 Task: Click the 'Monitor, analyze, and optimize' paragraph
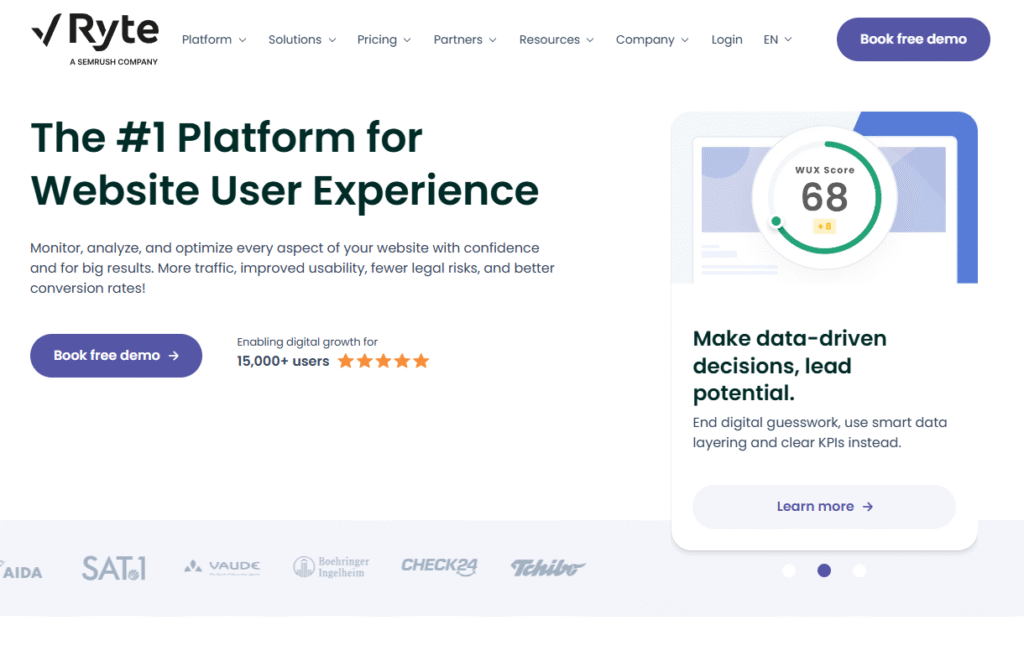point(292,268)
